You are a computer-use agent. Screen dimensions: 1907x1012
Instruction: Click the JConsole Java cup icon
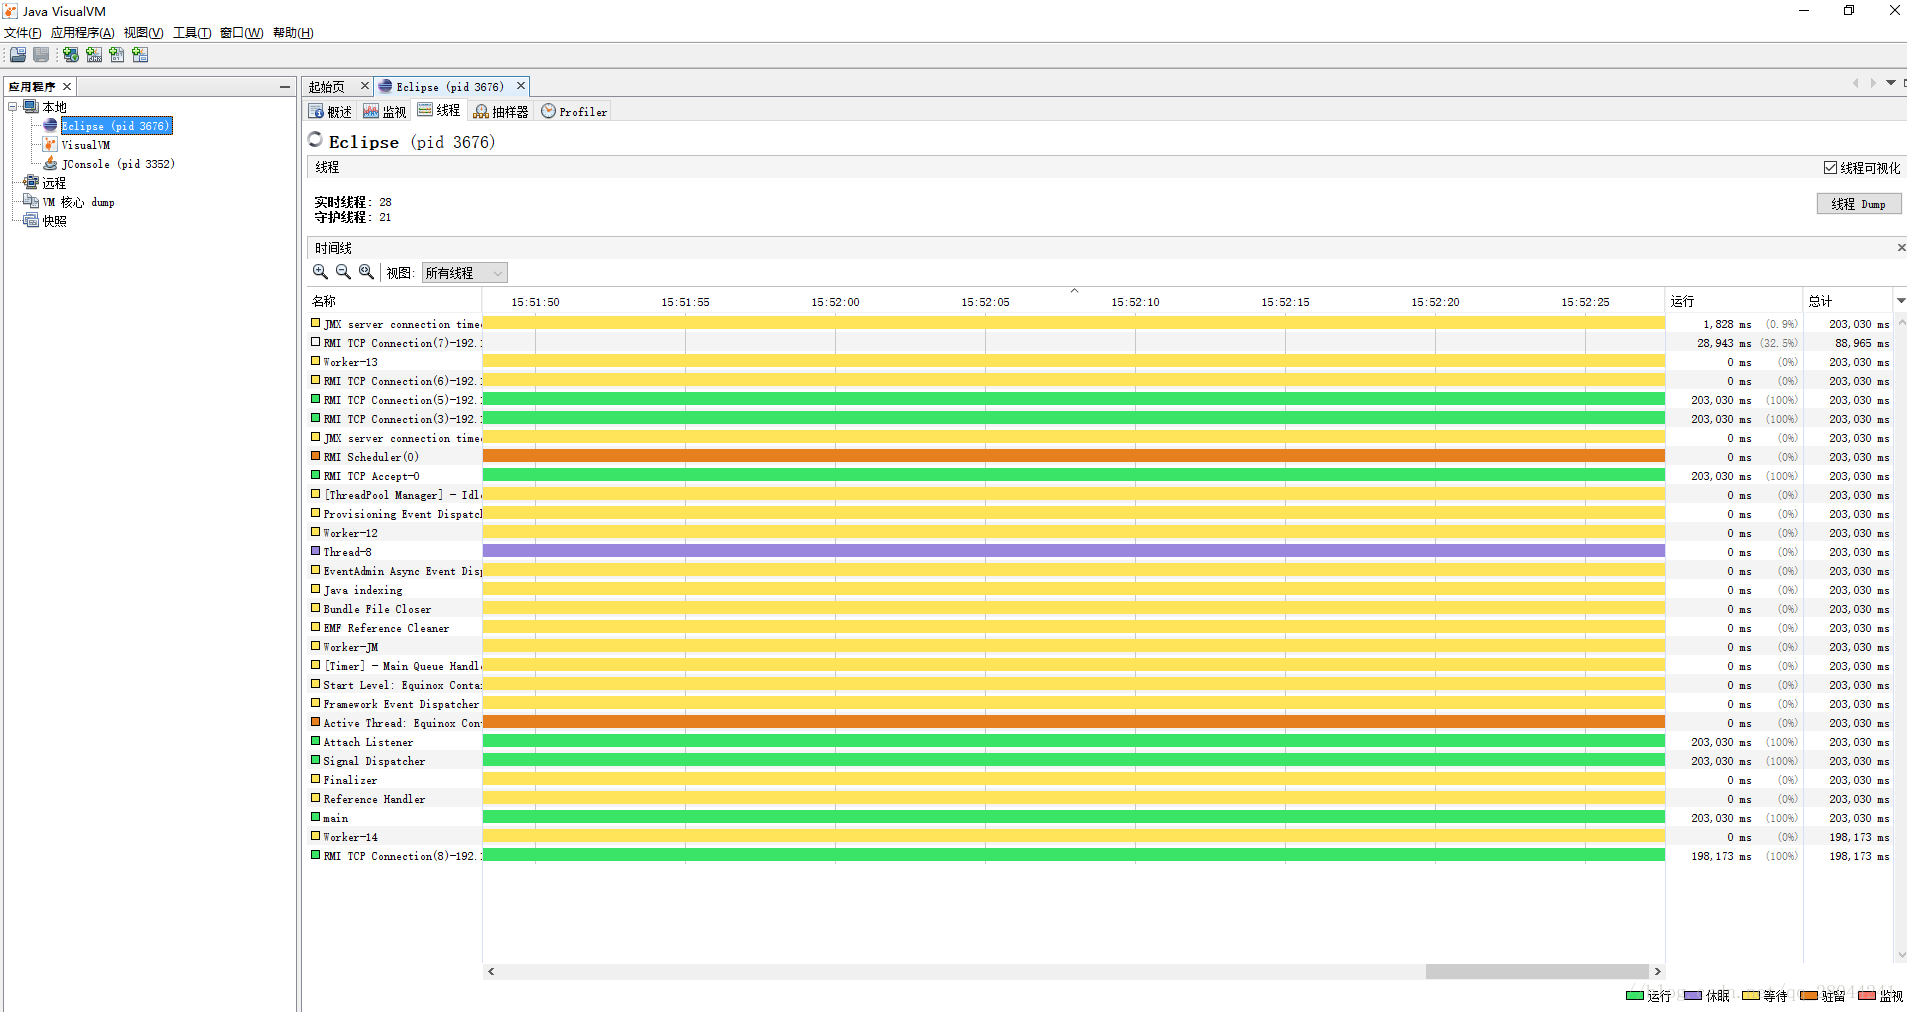[50, 163]
